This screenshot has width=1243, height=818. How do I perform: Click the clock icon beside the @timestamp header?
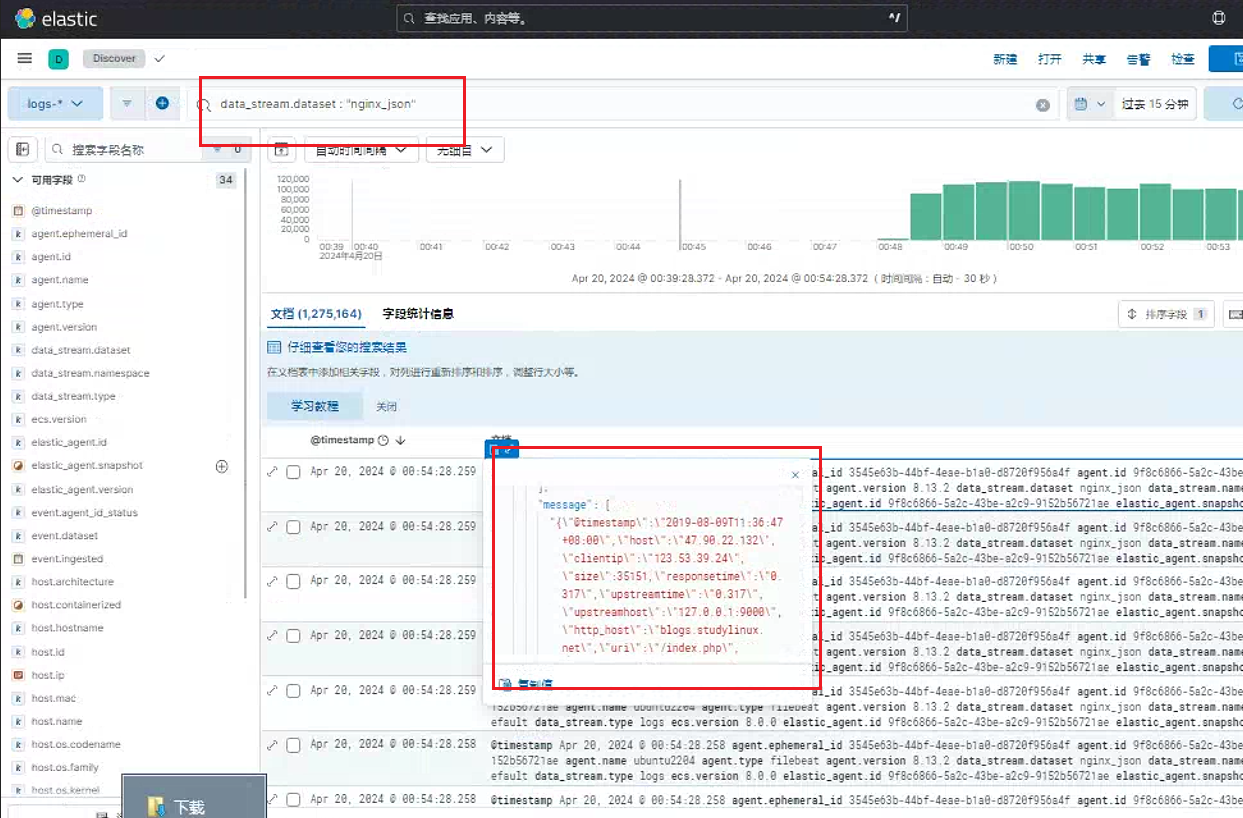click(383, 440)
